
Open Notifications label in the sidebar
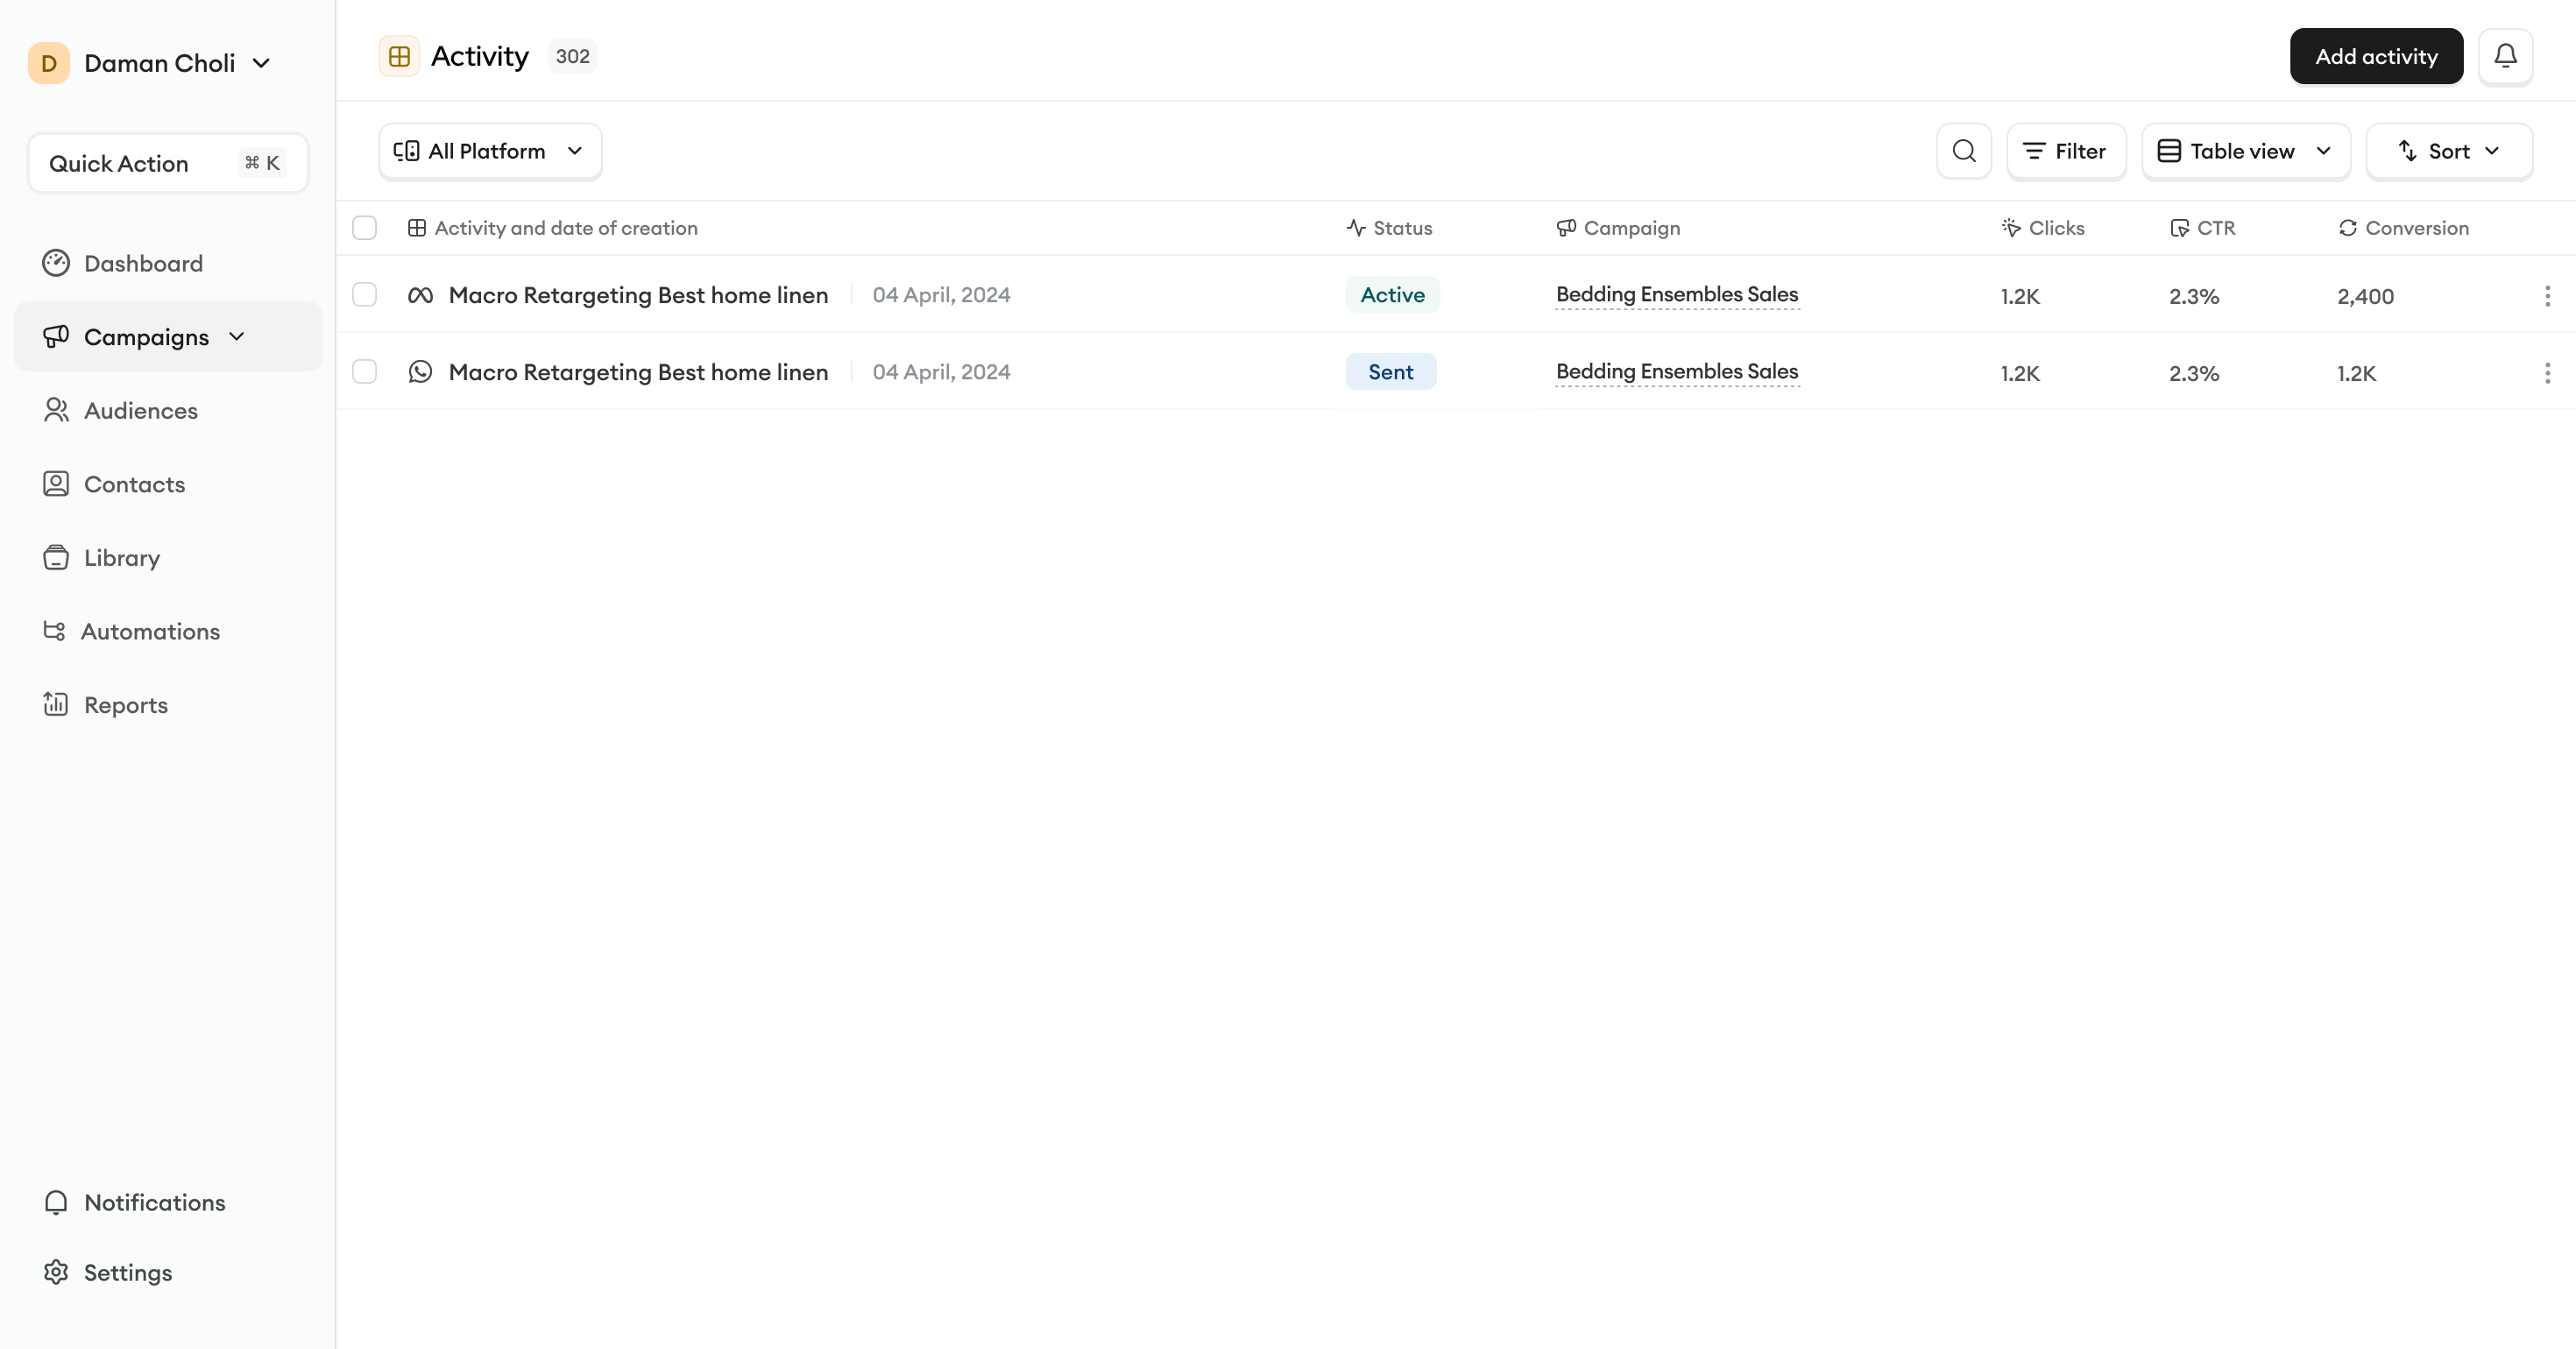pos(155,1202)
